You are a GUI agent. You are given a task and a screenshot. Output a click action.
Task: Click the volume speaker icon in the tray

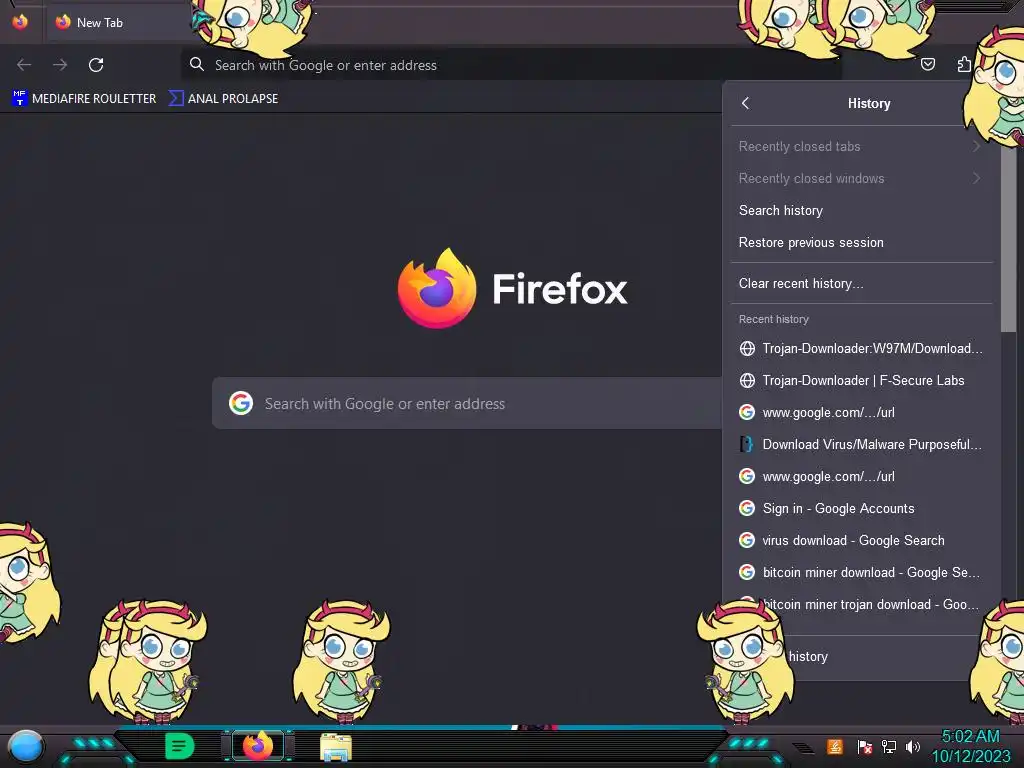tap(913, 746)
